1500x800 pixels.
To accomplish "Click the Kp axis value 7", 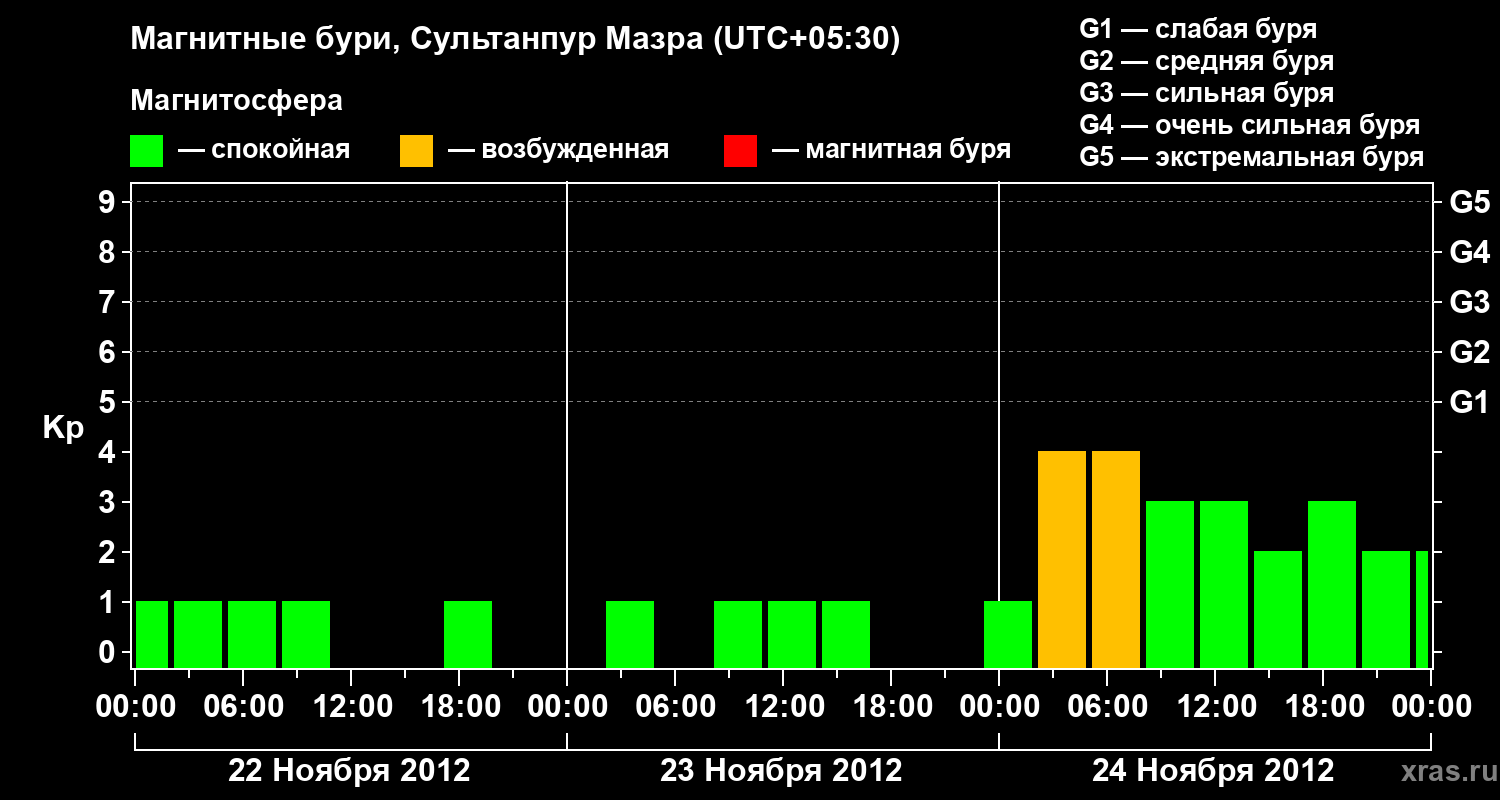I will click(109, 302).
